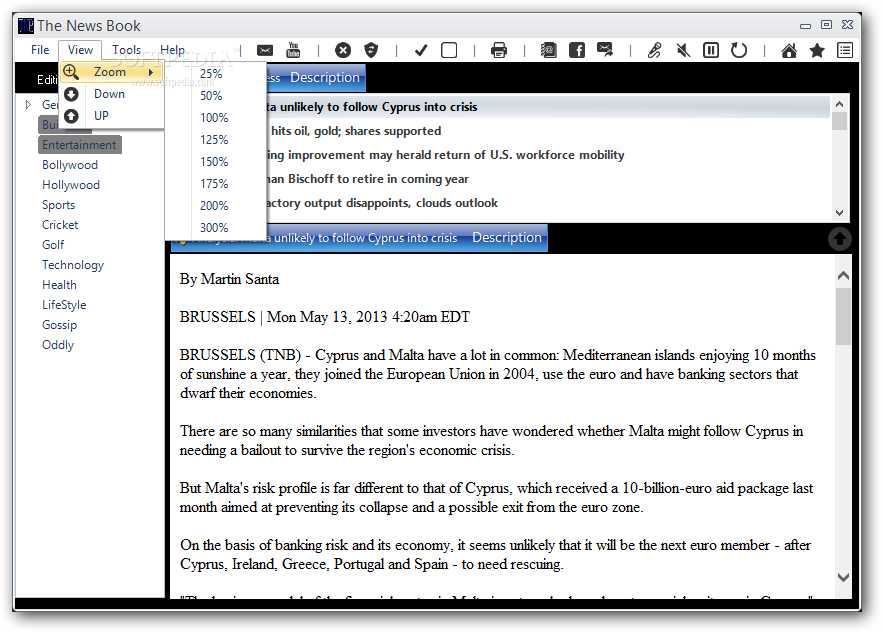
Task: Click the Description tab above the article
Action: (x=507, y=237)
